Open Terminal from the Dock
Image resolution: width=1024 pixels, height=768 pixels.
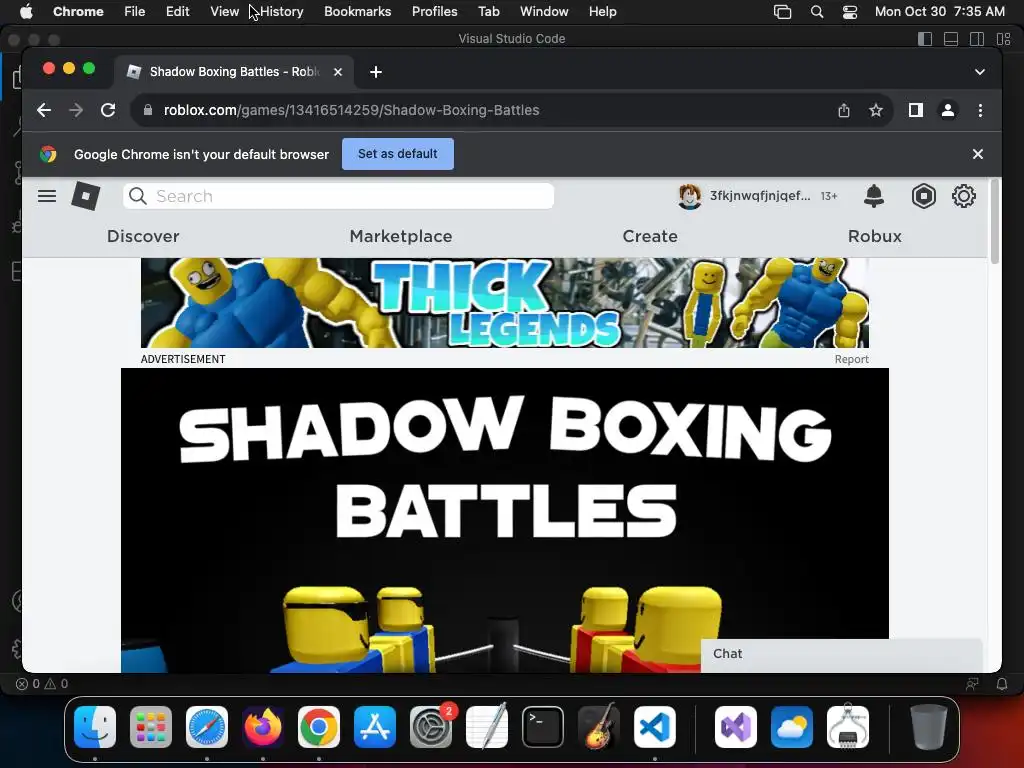point(543,727)
